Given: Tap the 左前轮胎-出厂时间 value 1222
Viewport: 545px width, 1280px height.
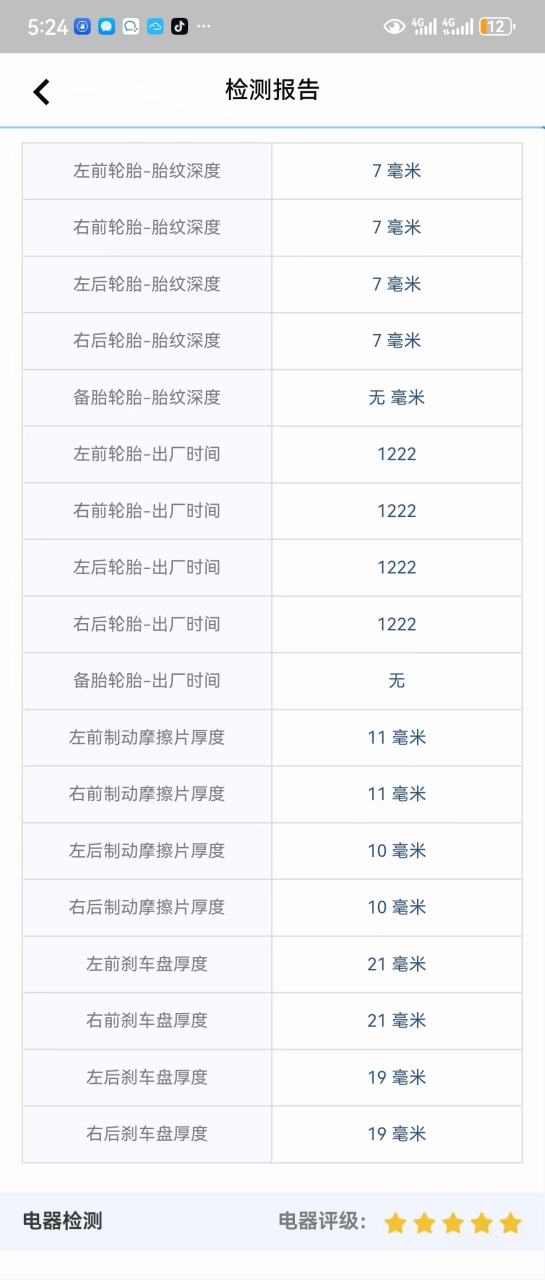Looking at the screenshot, I should (397, 454).
